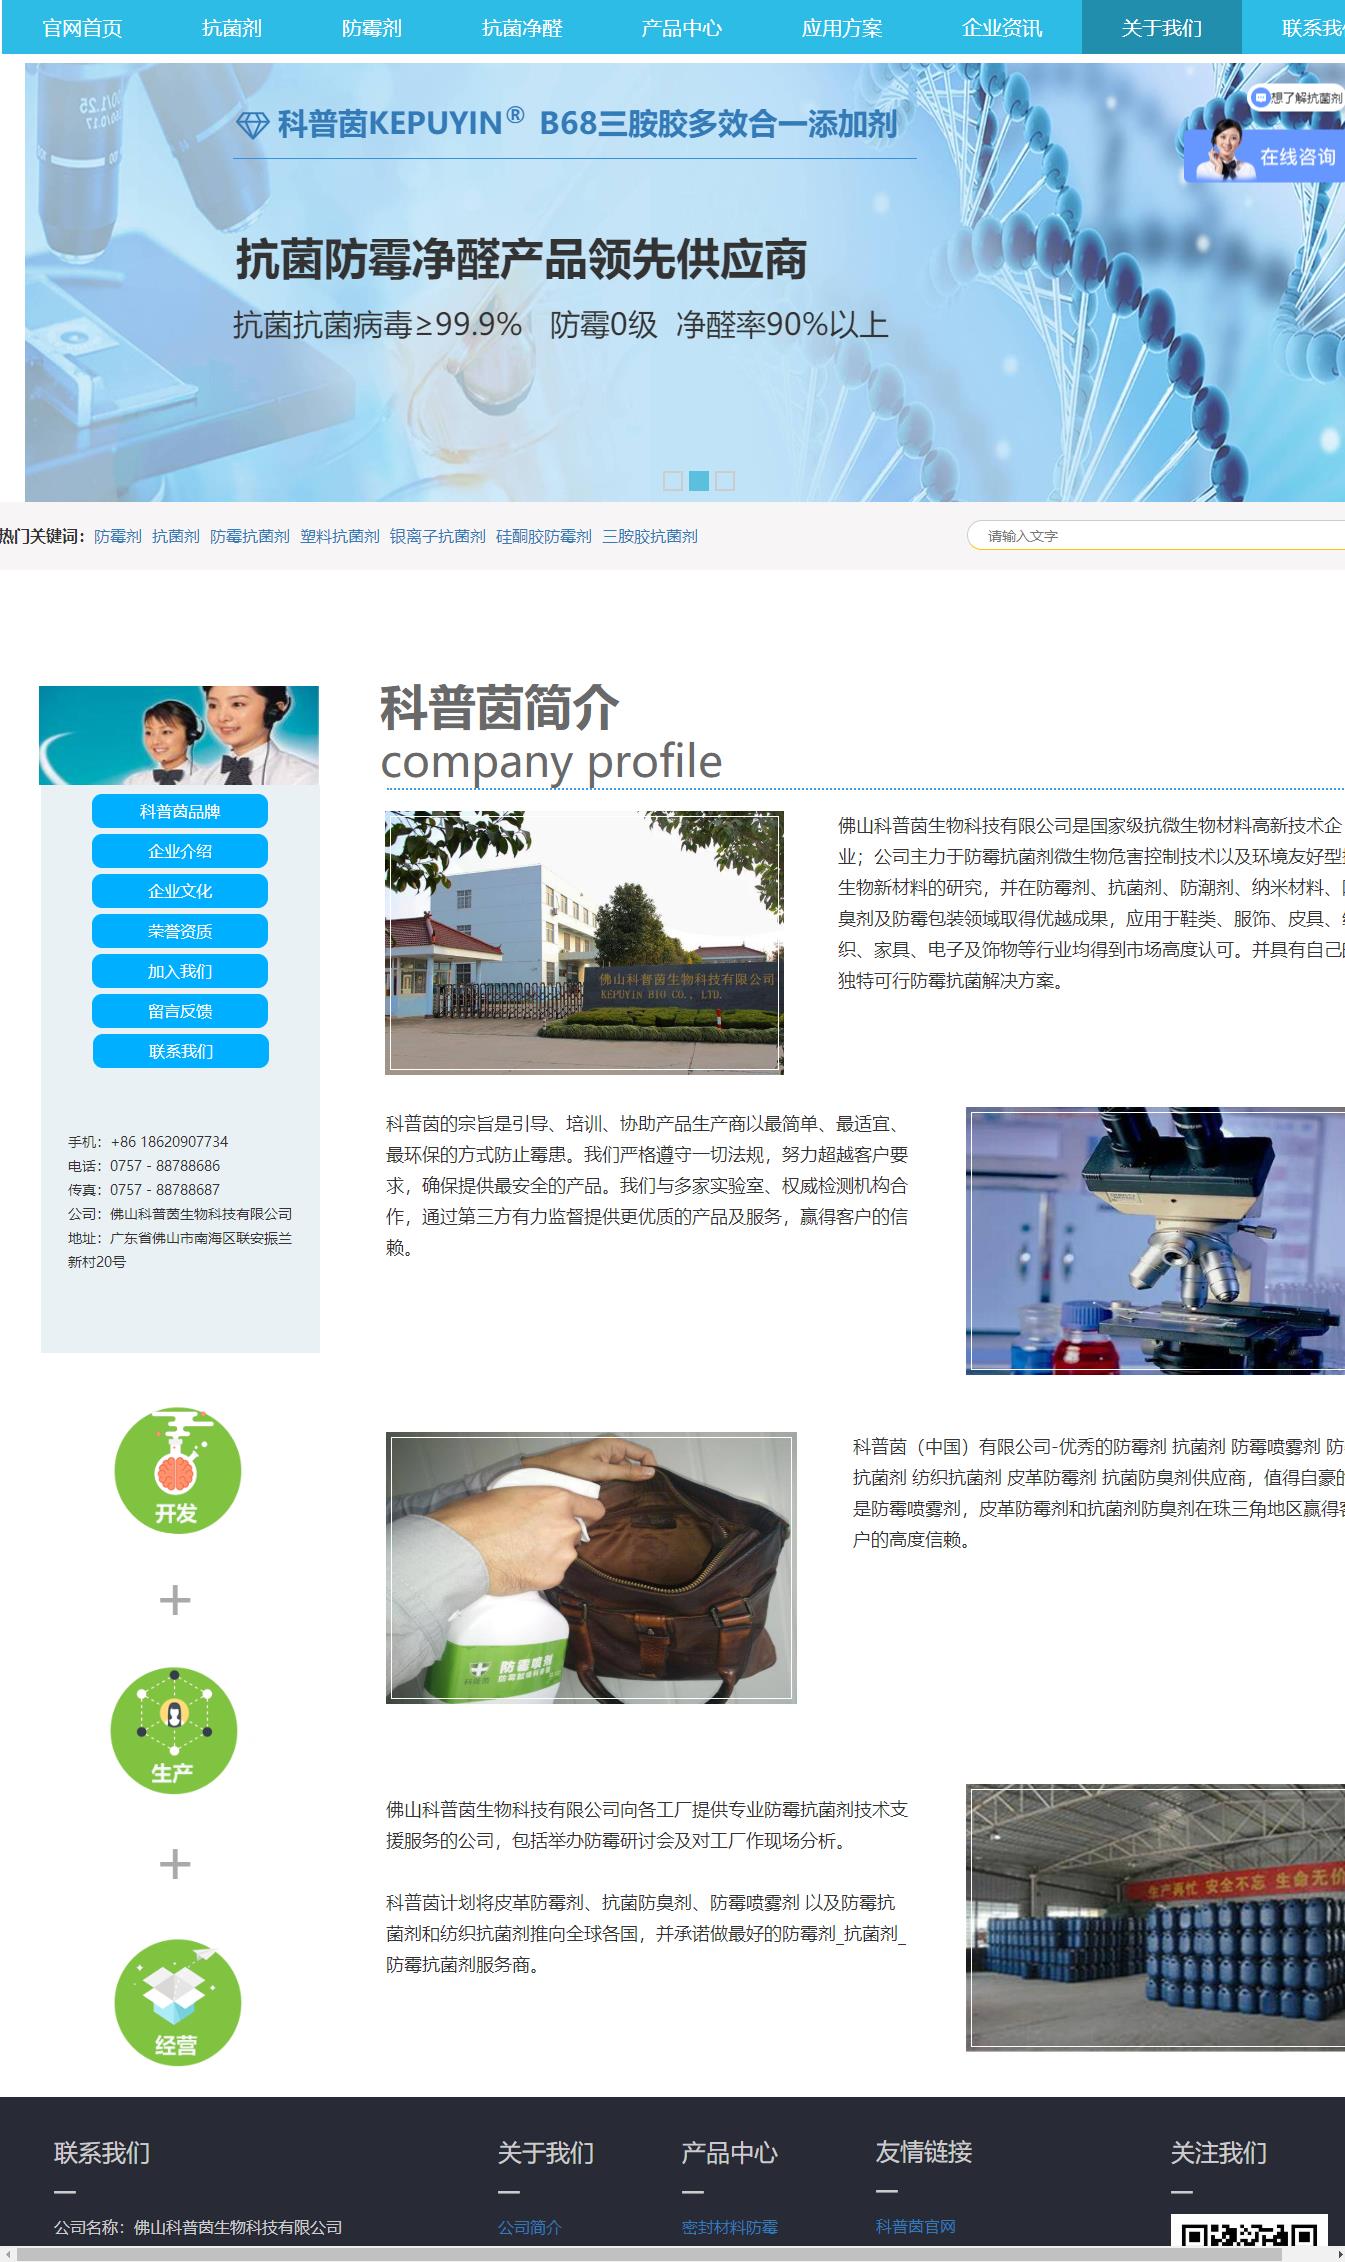1345x2262 pixels.
Task: Click the green 经营 circle icon
Action: 177,2002
